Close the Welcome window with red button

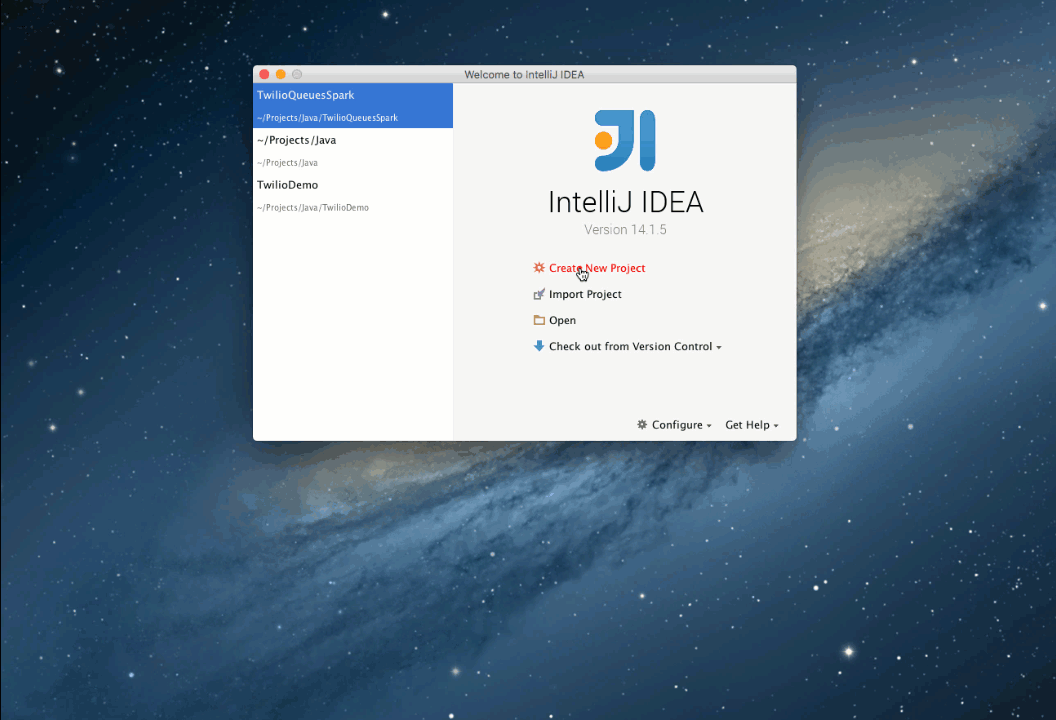[264, 74]
